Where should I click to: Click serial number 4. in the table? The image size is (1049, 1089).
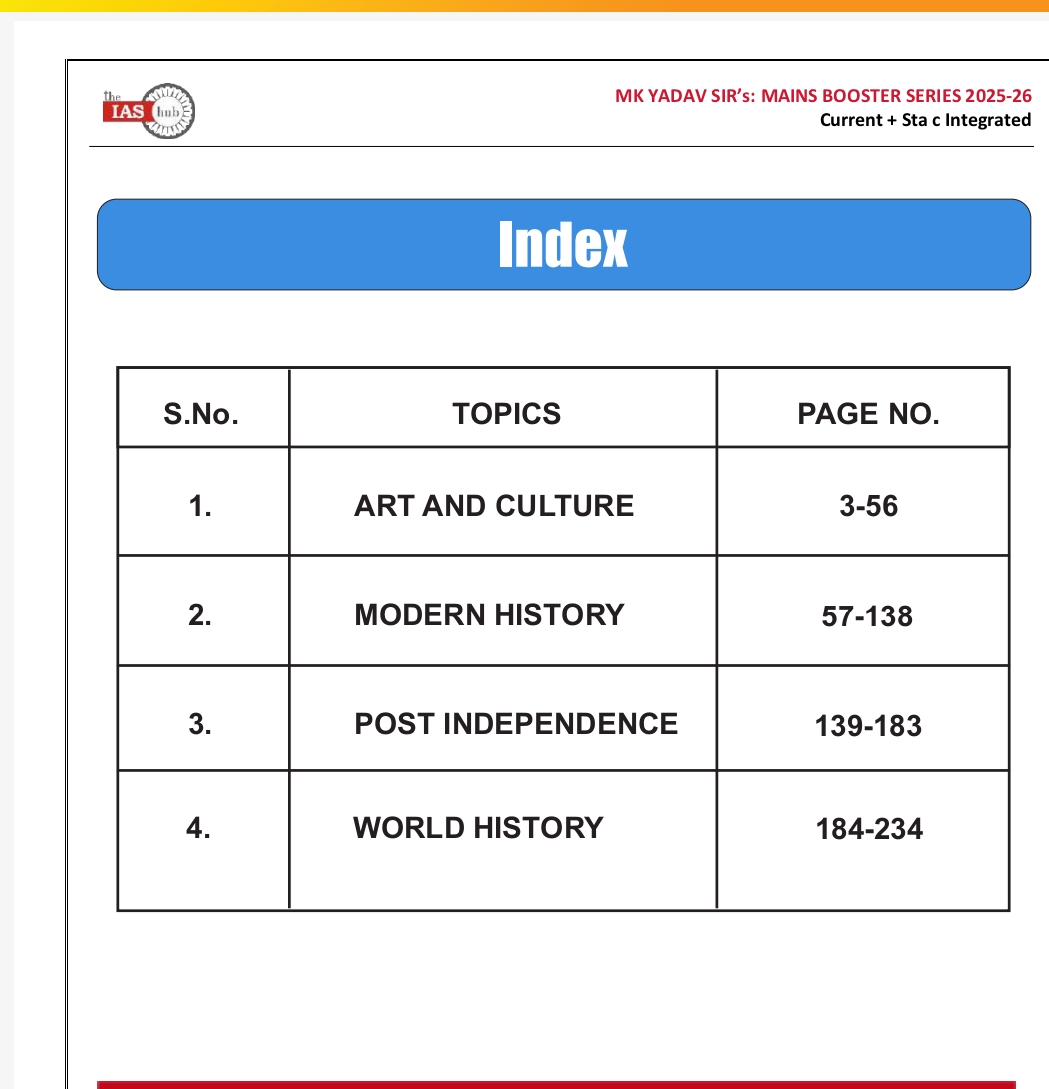pos(199,829)
